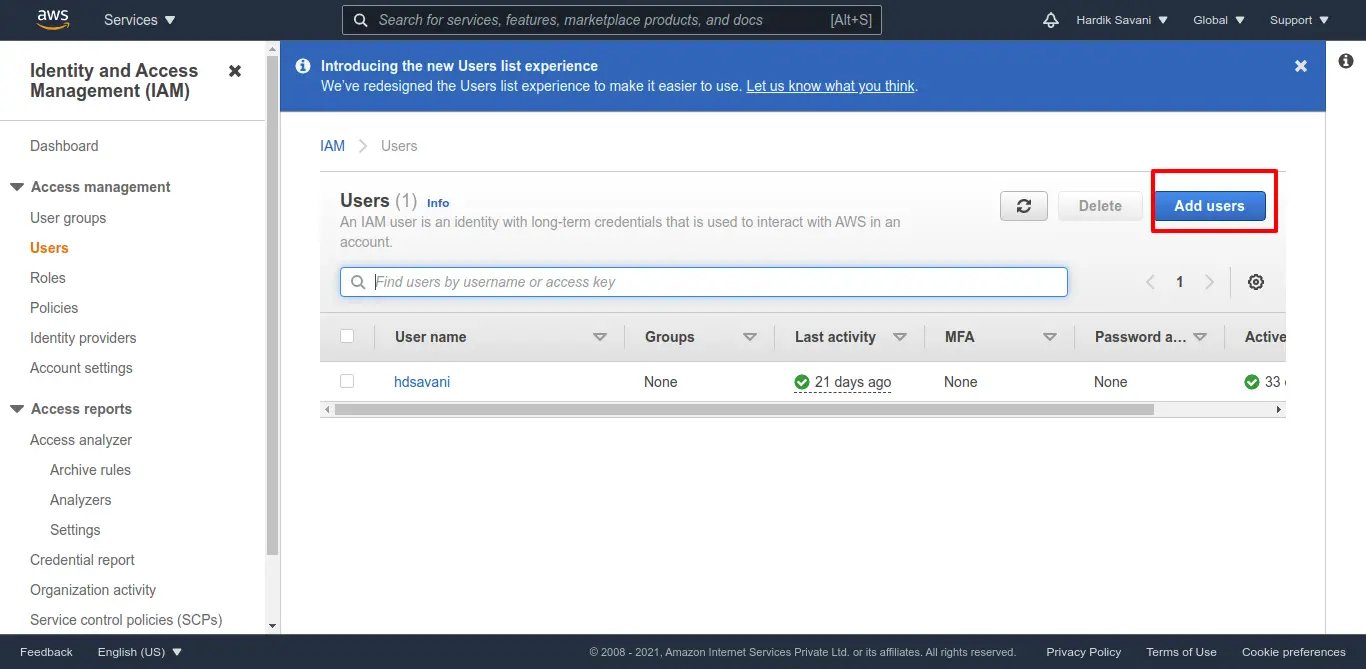This screenshot has height=669, width=1366.
Task: Expand the Hardik Savani account menu
Action: click(1121, 20)
